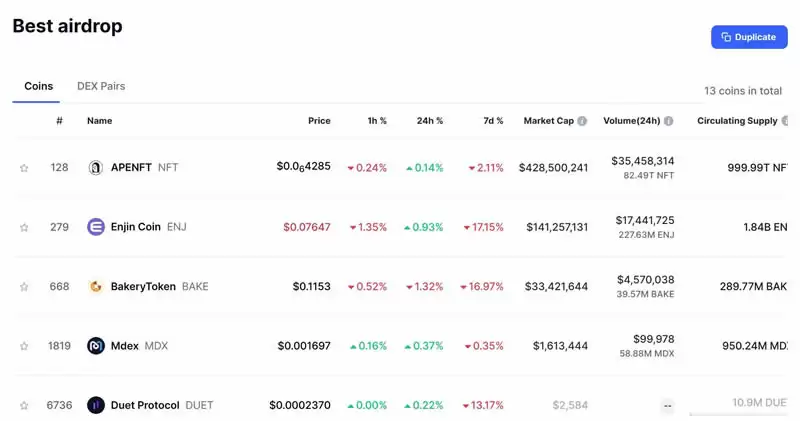The width and height of the screenshot is (800, 421).
Task: Sort the table by Price column
Action: (x=319, y=121)
